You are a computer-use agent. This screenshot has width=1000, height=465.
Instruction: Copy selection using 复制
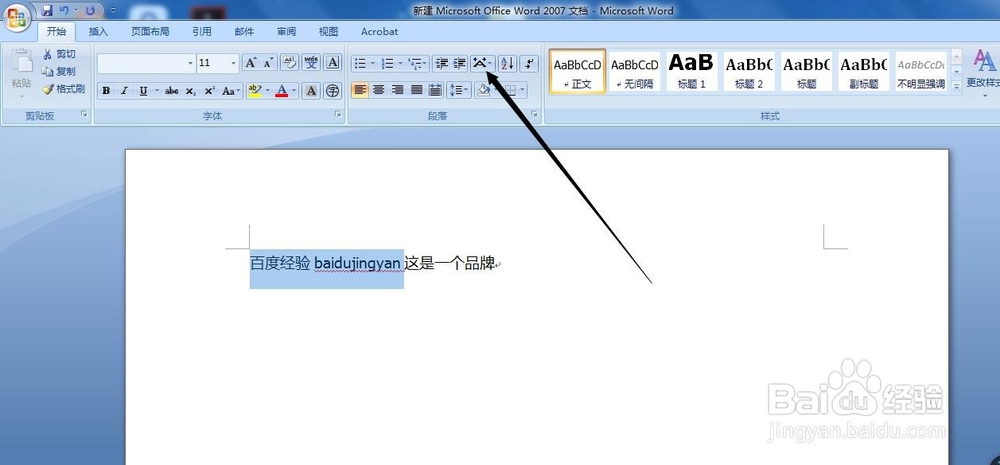pos(59,71)
